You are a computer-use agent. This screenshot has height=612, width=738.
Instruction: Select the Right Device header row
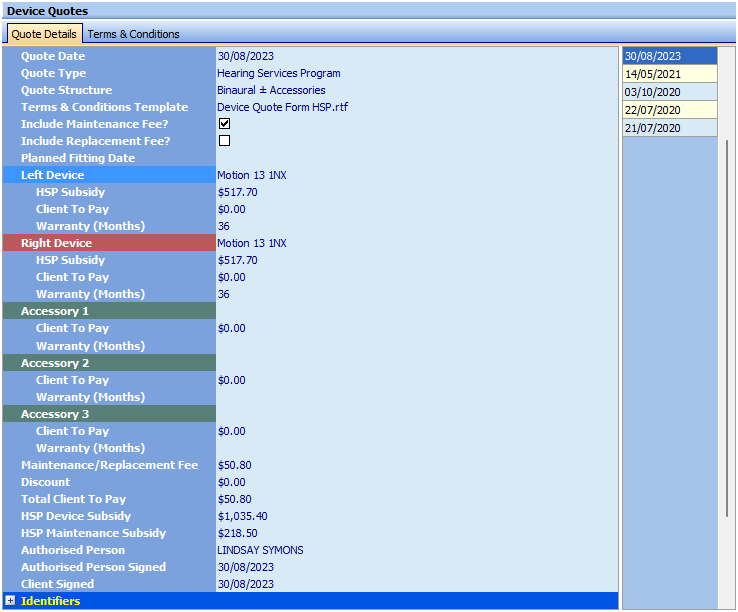(109, 243)
